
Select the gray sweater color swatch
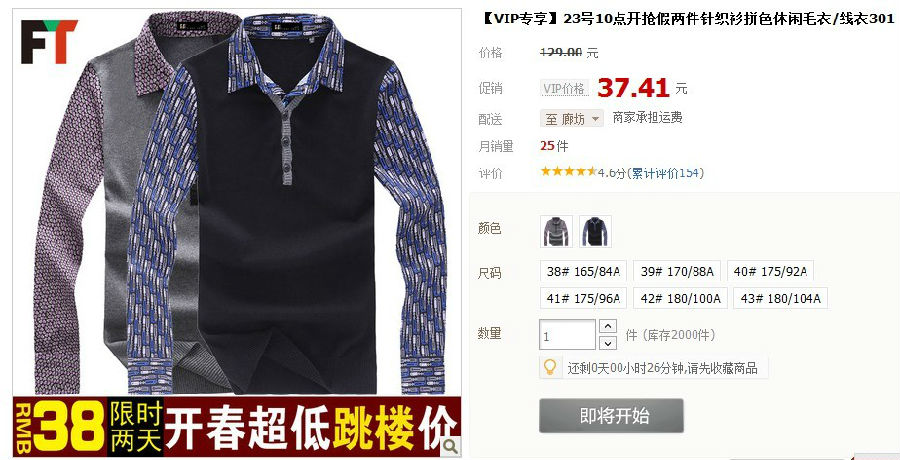pos(556,231)
